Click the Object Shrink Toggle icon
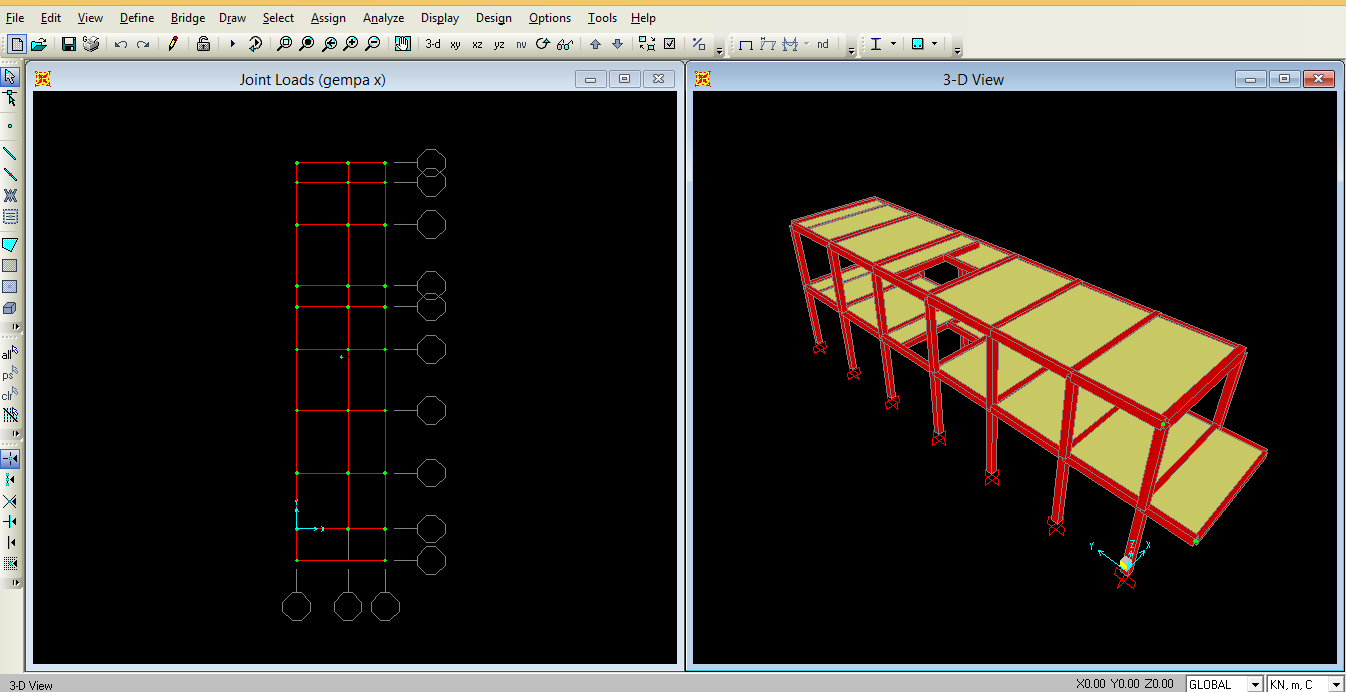This screenshot has width=1346, height=692. coord(647,44)
